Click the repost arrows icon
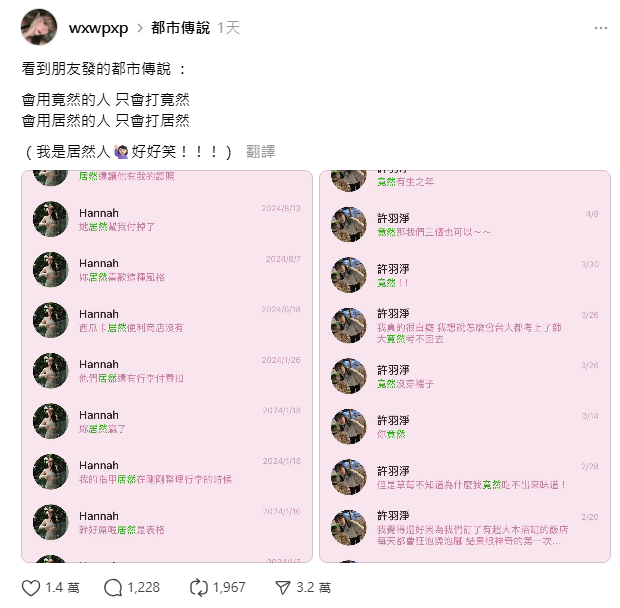Screen dimensions: 620x608 click(x=198, y=588)
